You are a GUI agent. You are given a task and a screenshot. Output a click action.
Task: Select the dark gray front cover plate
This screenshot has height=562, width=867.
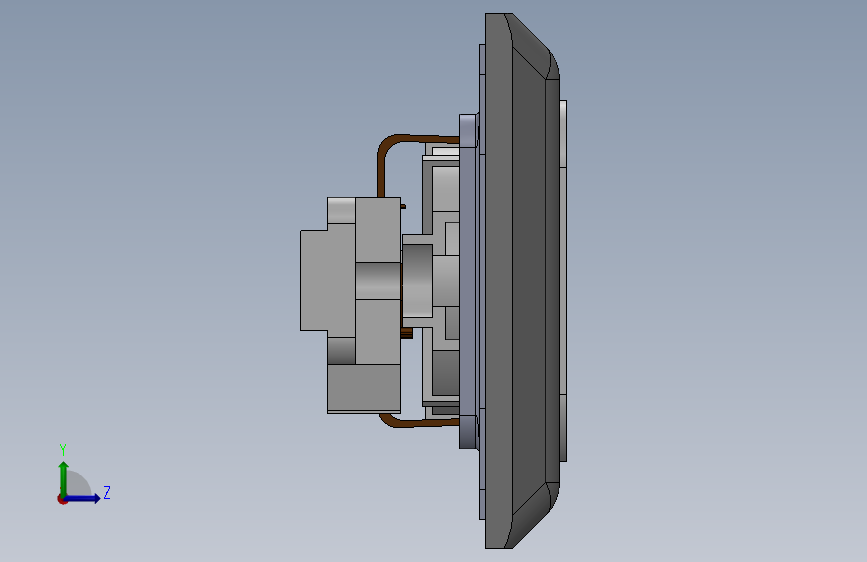(523, 281)
